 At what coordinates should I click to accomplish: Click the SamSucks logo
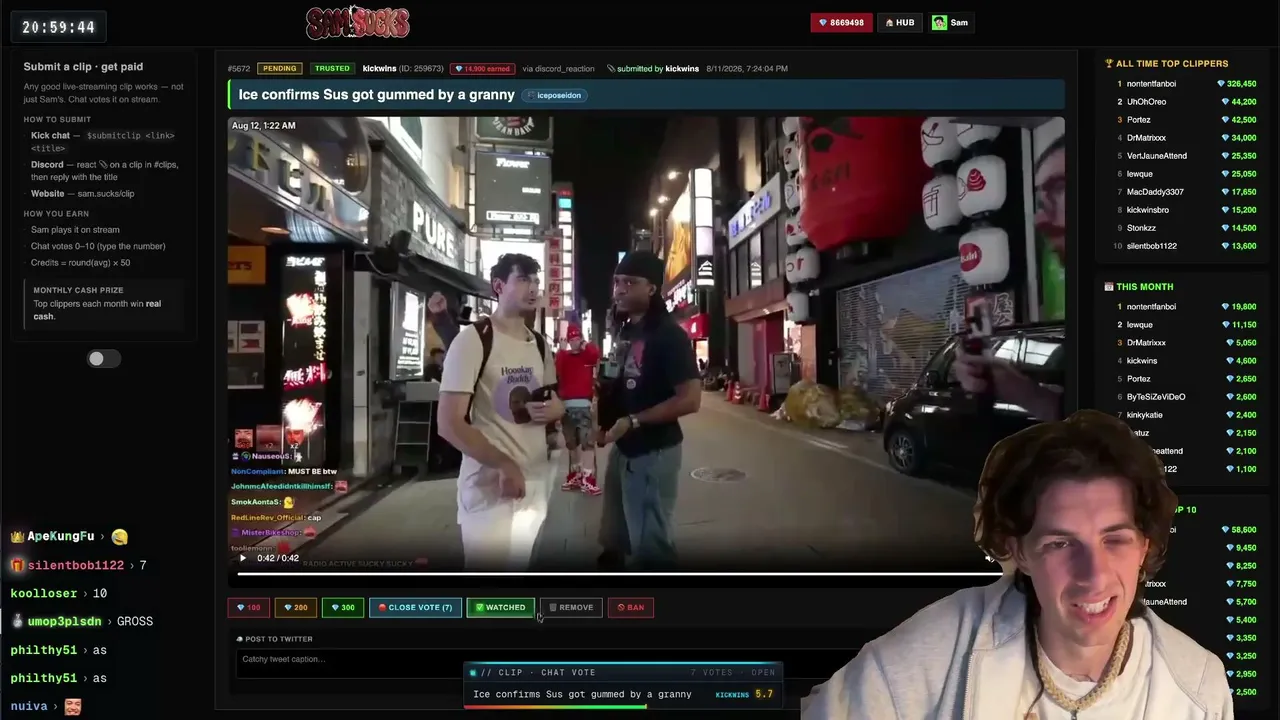point(357,22)
